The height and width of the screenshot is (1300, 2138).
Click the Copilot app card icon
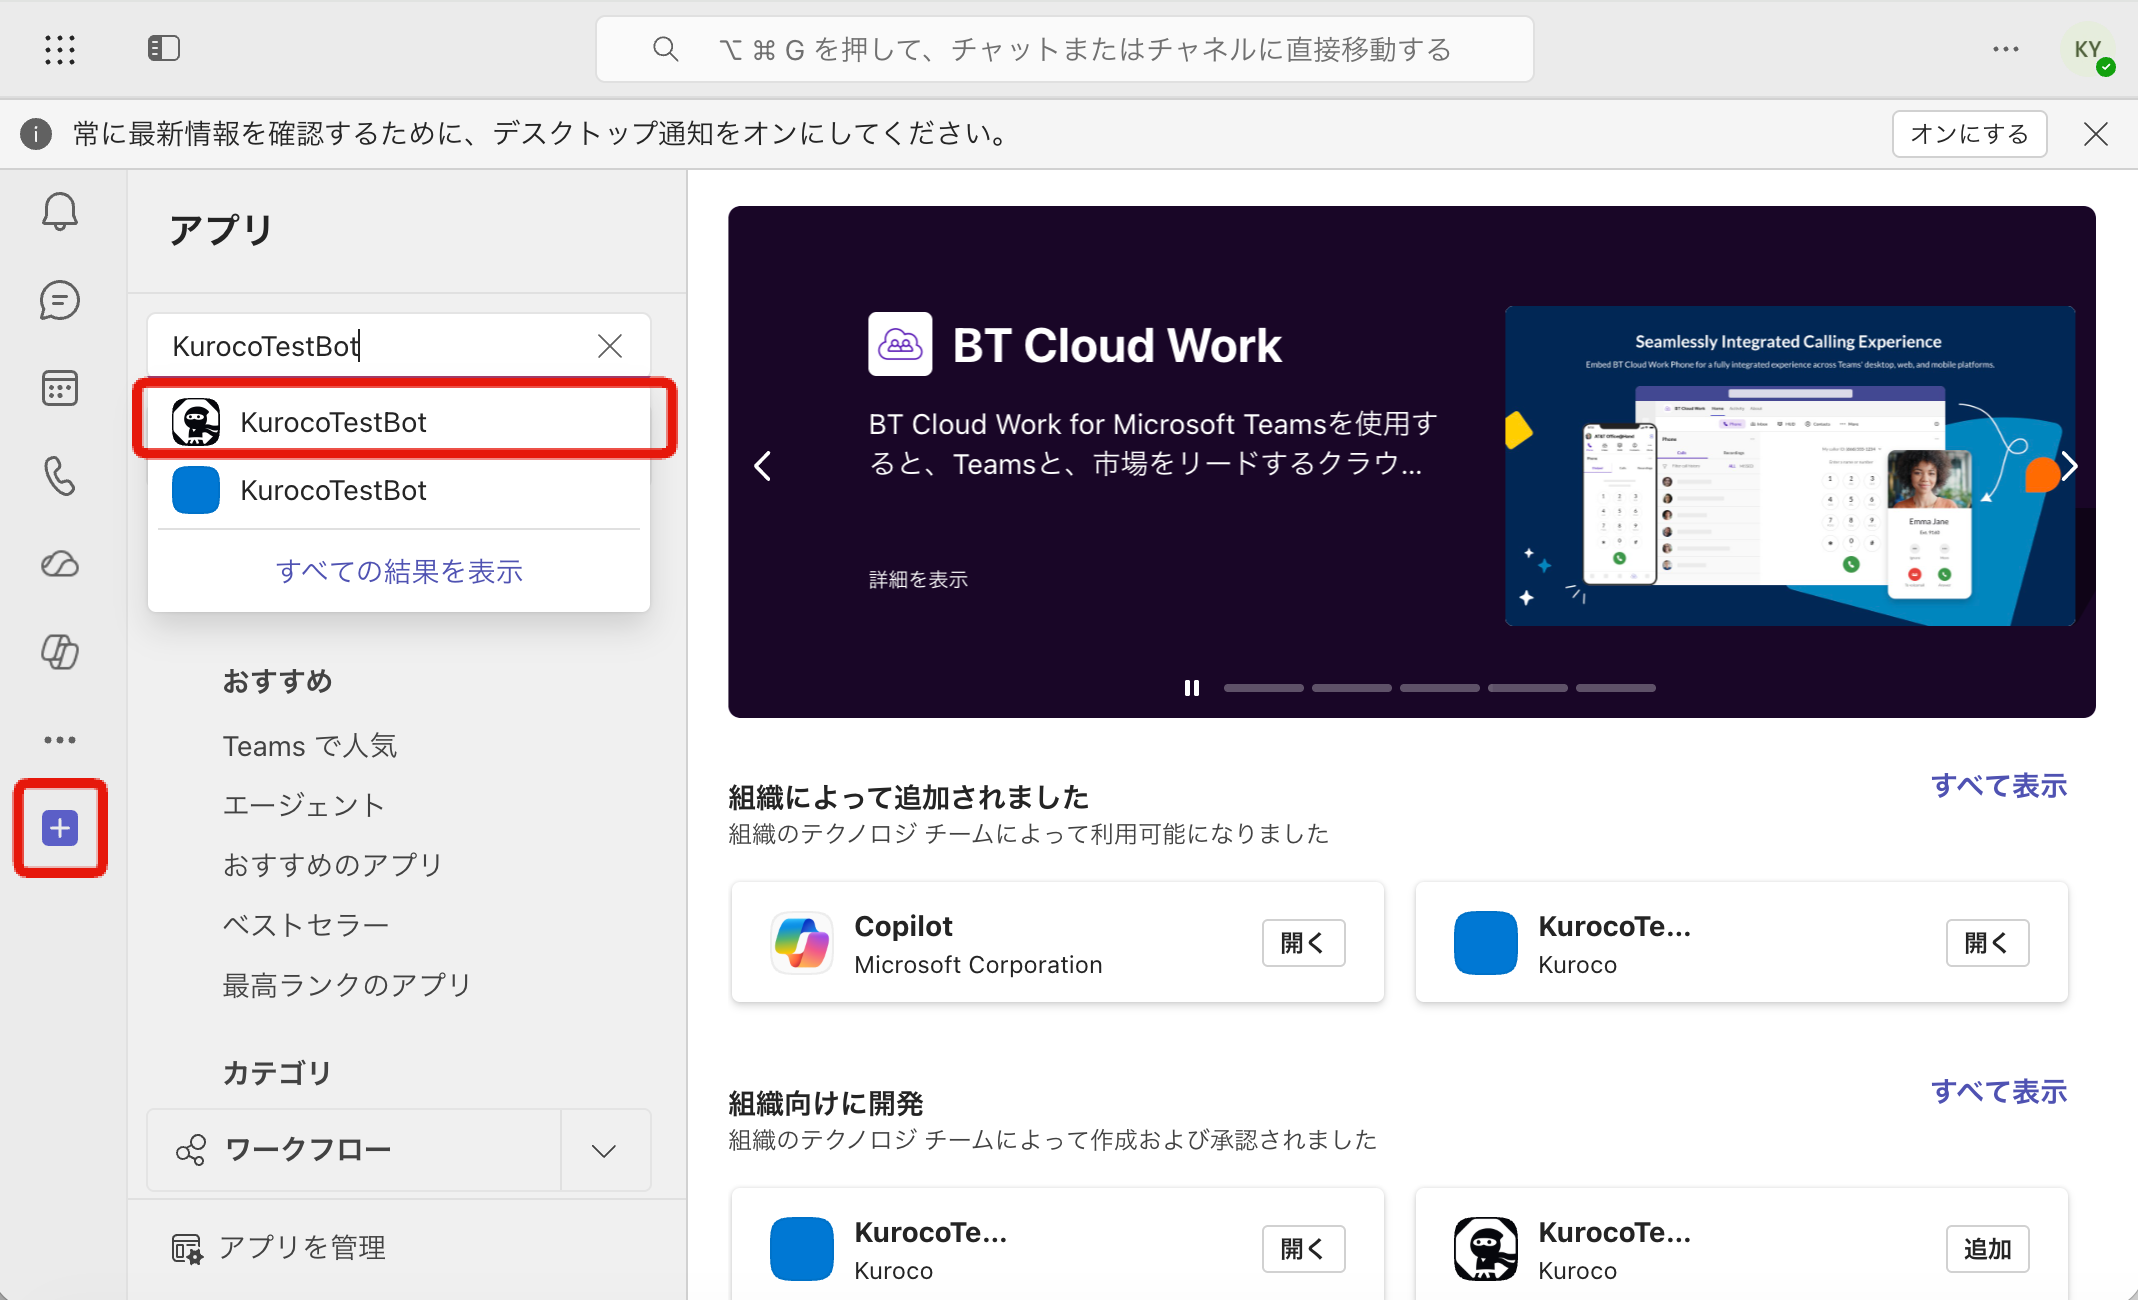(x=802, y=942)
